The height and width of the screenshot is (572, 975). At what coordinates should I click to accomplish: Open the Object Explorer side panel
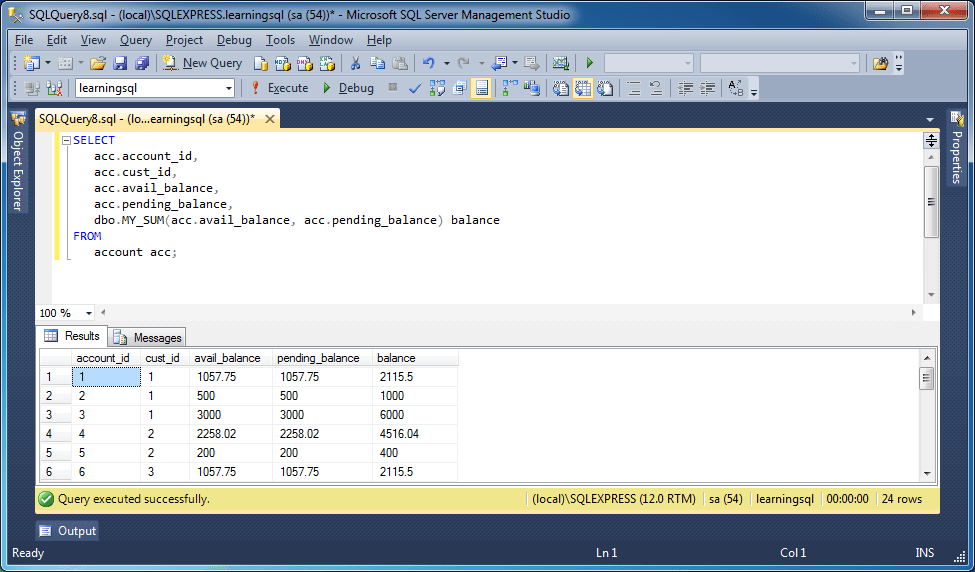point(17,162)
